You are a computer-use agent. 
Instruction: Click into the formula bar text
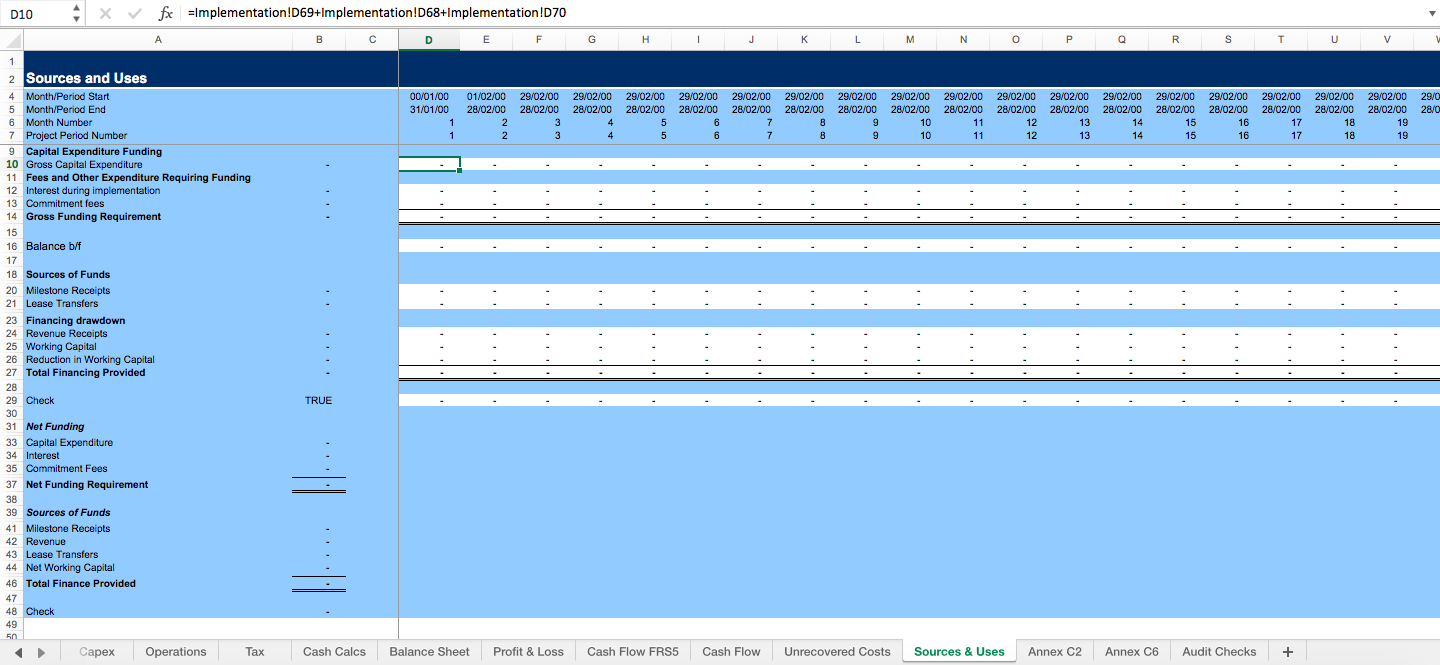tap(800, 14)
